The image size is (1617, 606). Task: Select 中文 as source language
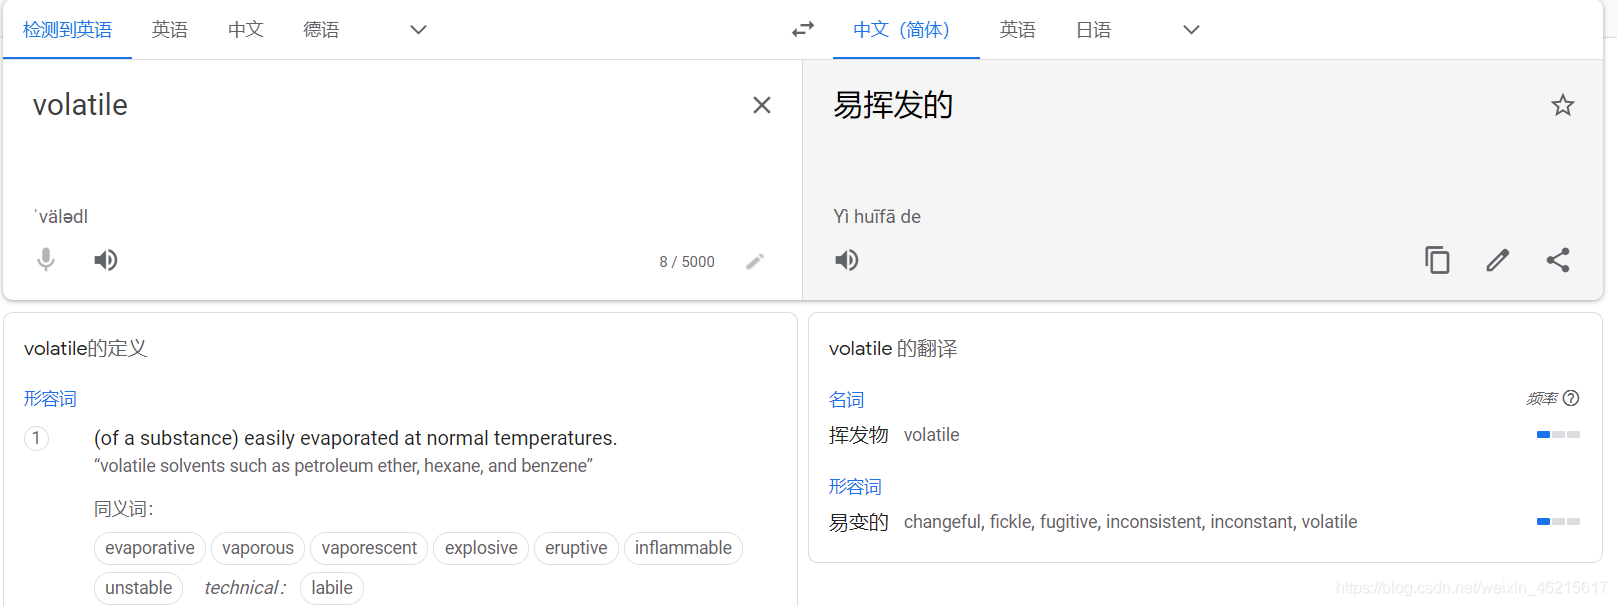[x=246, y=30]
